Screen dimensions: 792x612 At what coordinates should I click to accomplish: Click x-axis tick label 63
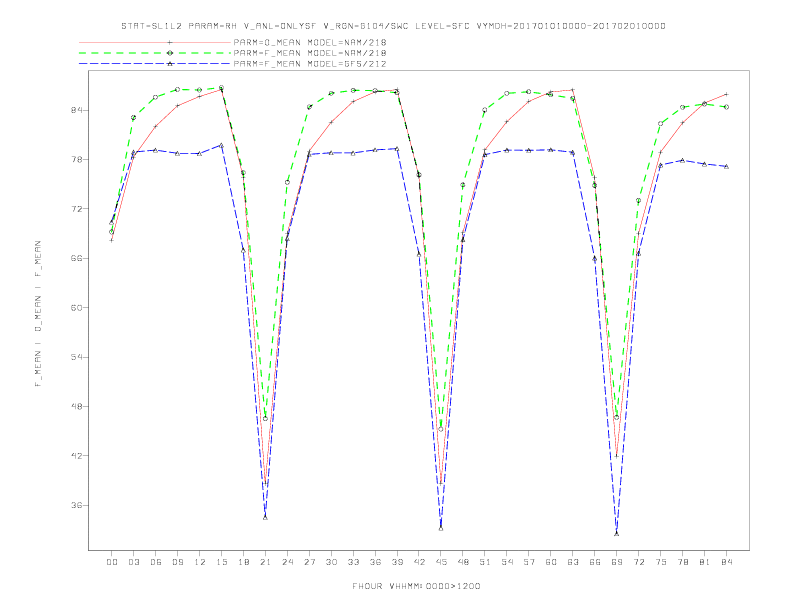(573, 562)
